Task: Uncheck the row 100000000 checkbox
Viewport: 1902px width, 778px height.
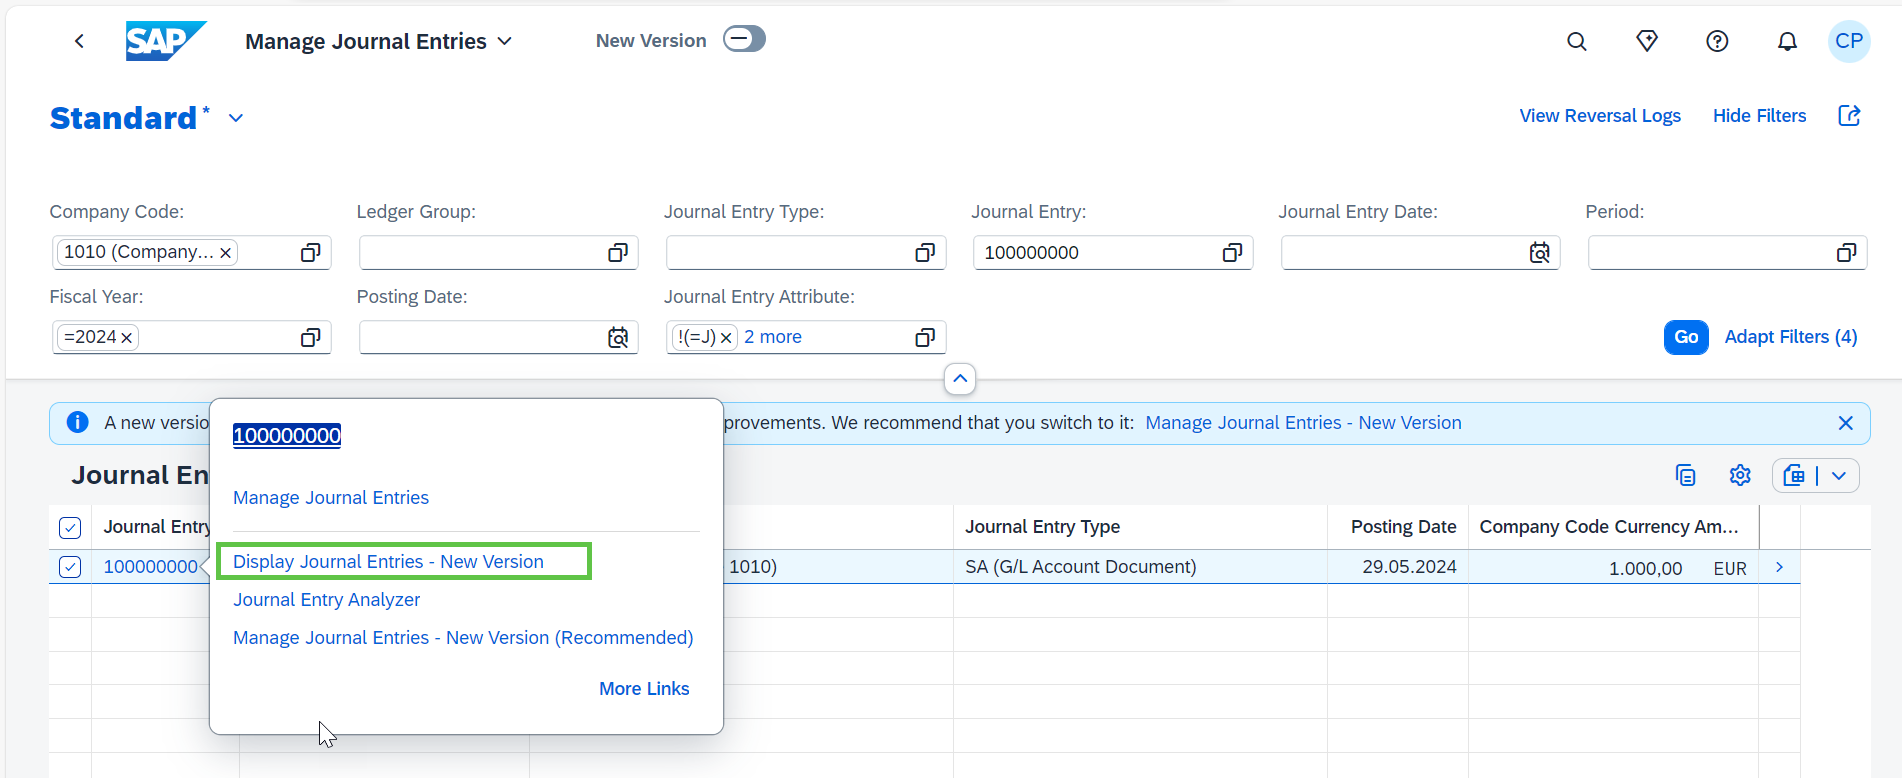Action: (70, 567)
